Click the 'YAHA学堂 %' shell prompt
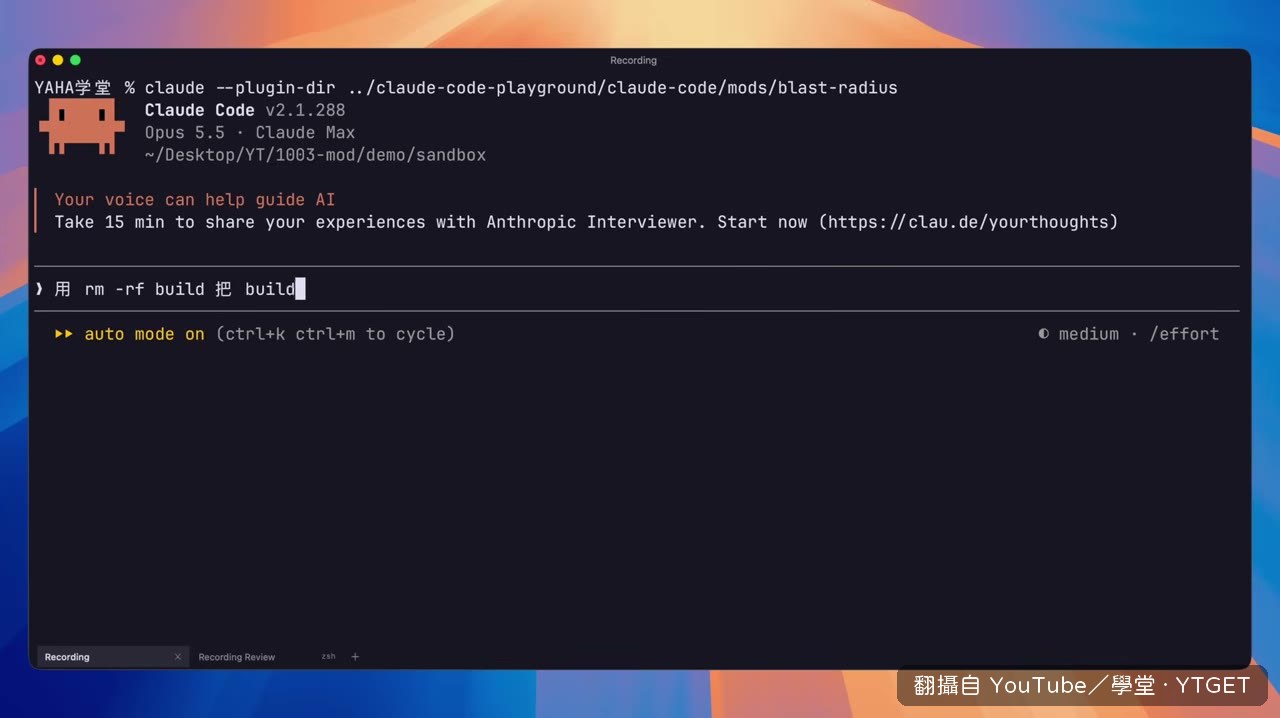This screenshot has width=1280, height=718. pyautogui.click(x=85, y=88)
